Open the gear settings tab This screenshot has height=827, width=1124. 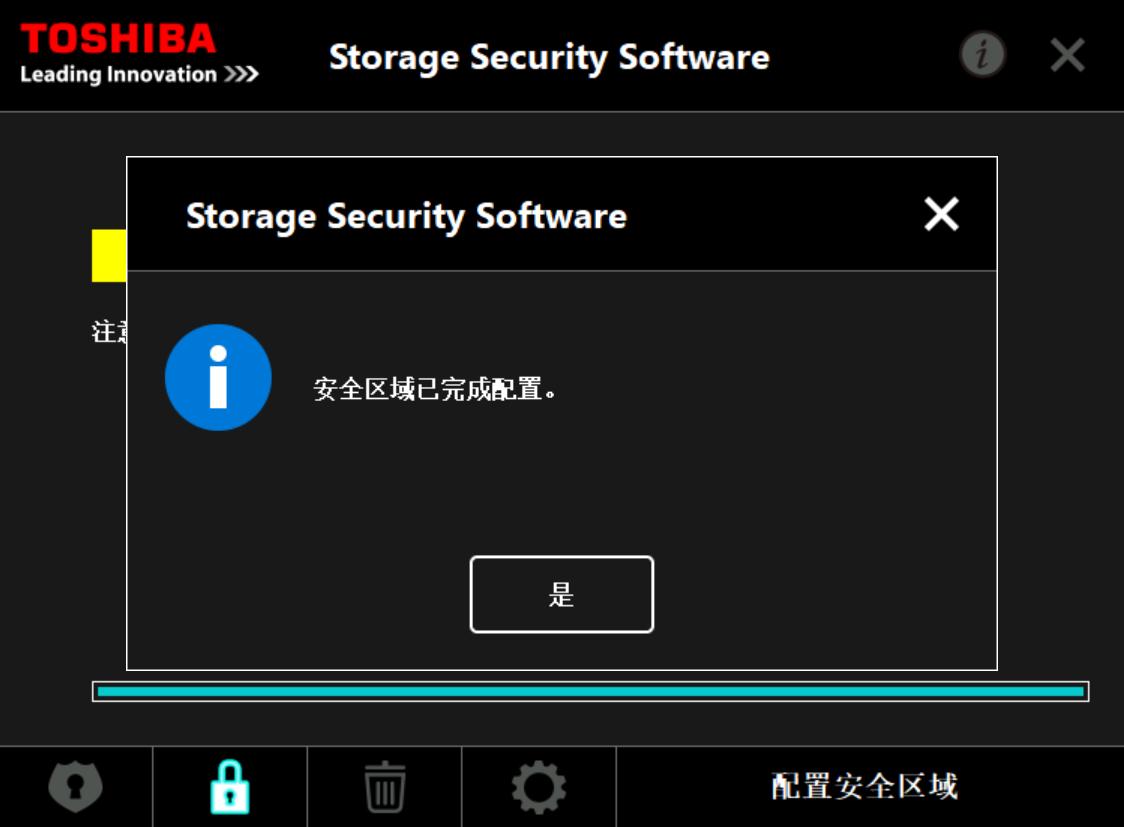click(538, 787)
